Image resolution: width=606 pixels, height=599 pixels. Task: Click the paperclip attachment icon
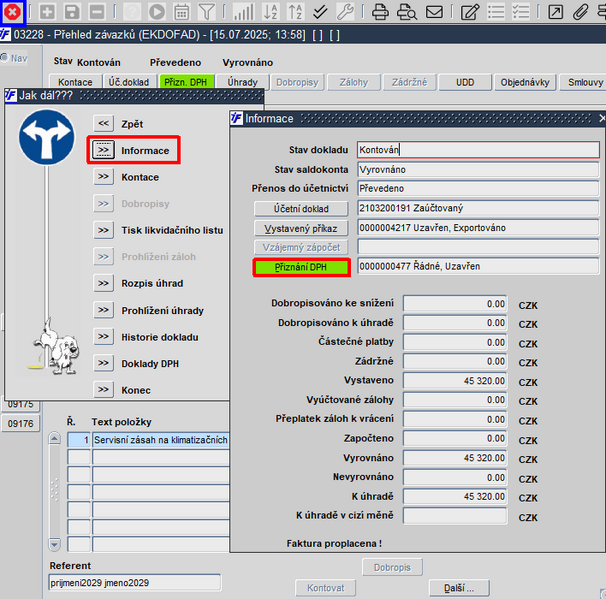(x=580, y=12)
